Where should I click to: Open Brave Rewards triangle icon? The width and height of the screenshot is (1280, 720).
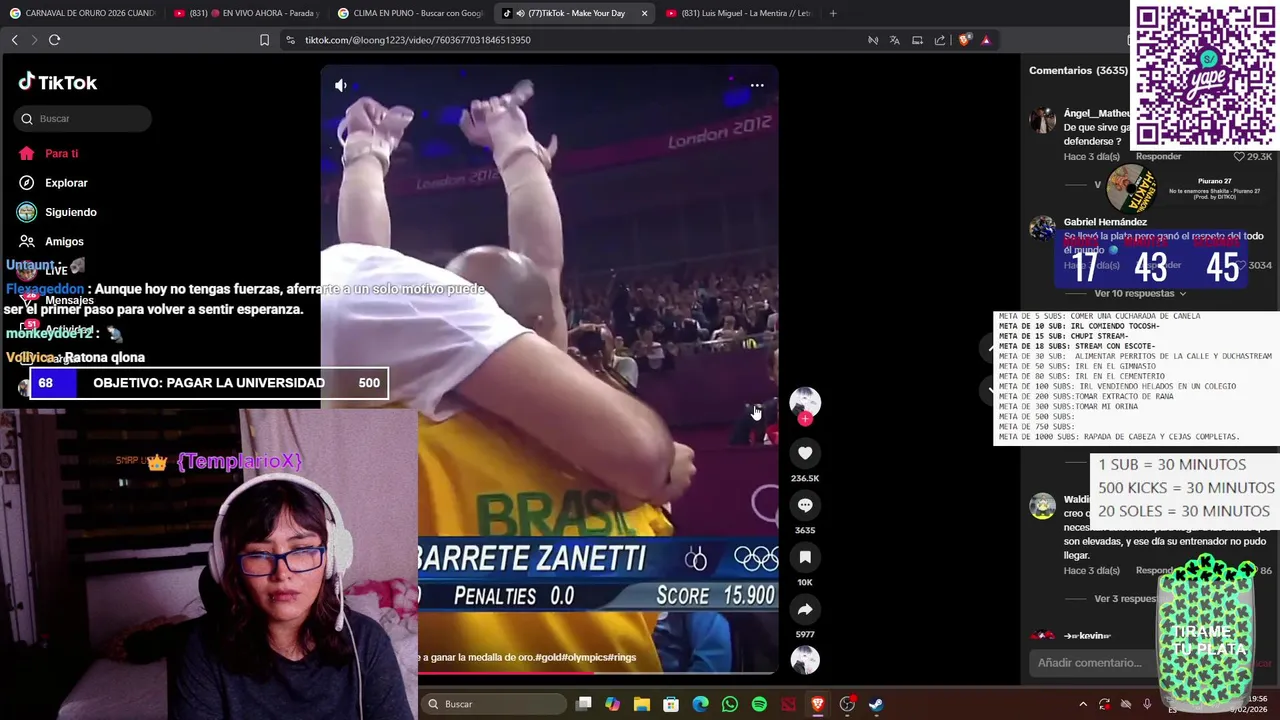(x=986, y=40)
